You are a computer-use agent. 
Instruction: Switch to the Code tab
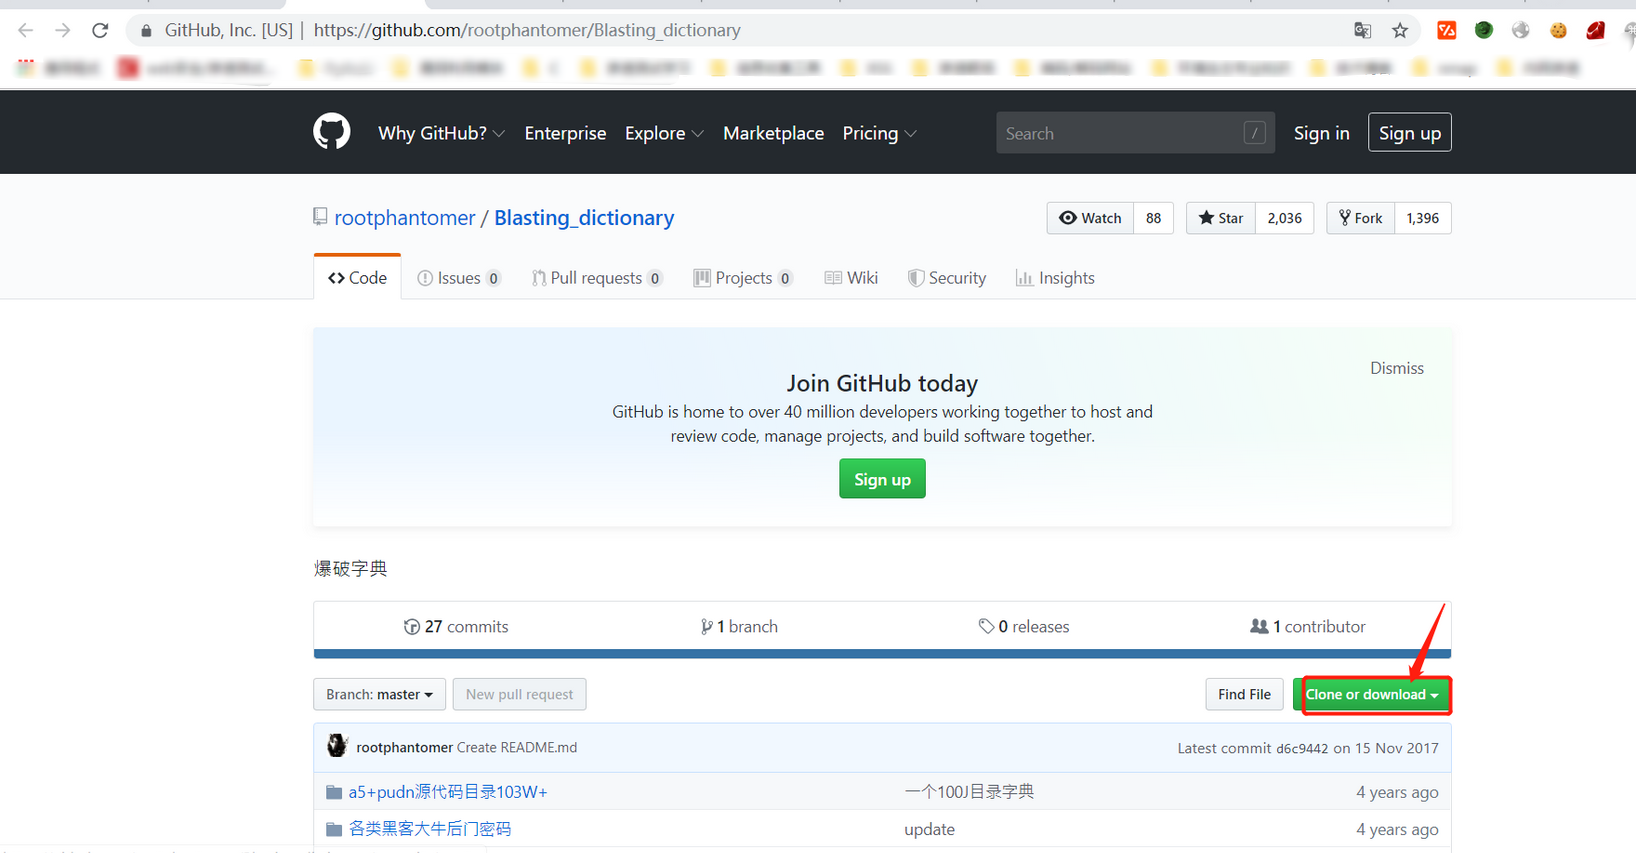pyautogui.click(x=357, y=278)
